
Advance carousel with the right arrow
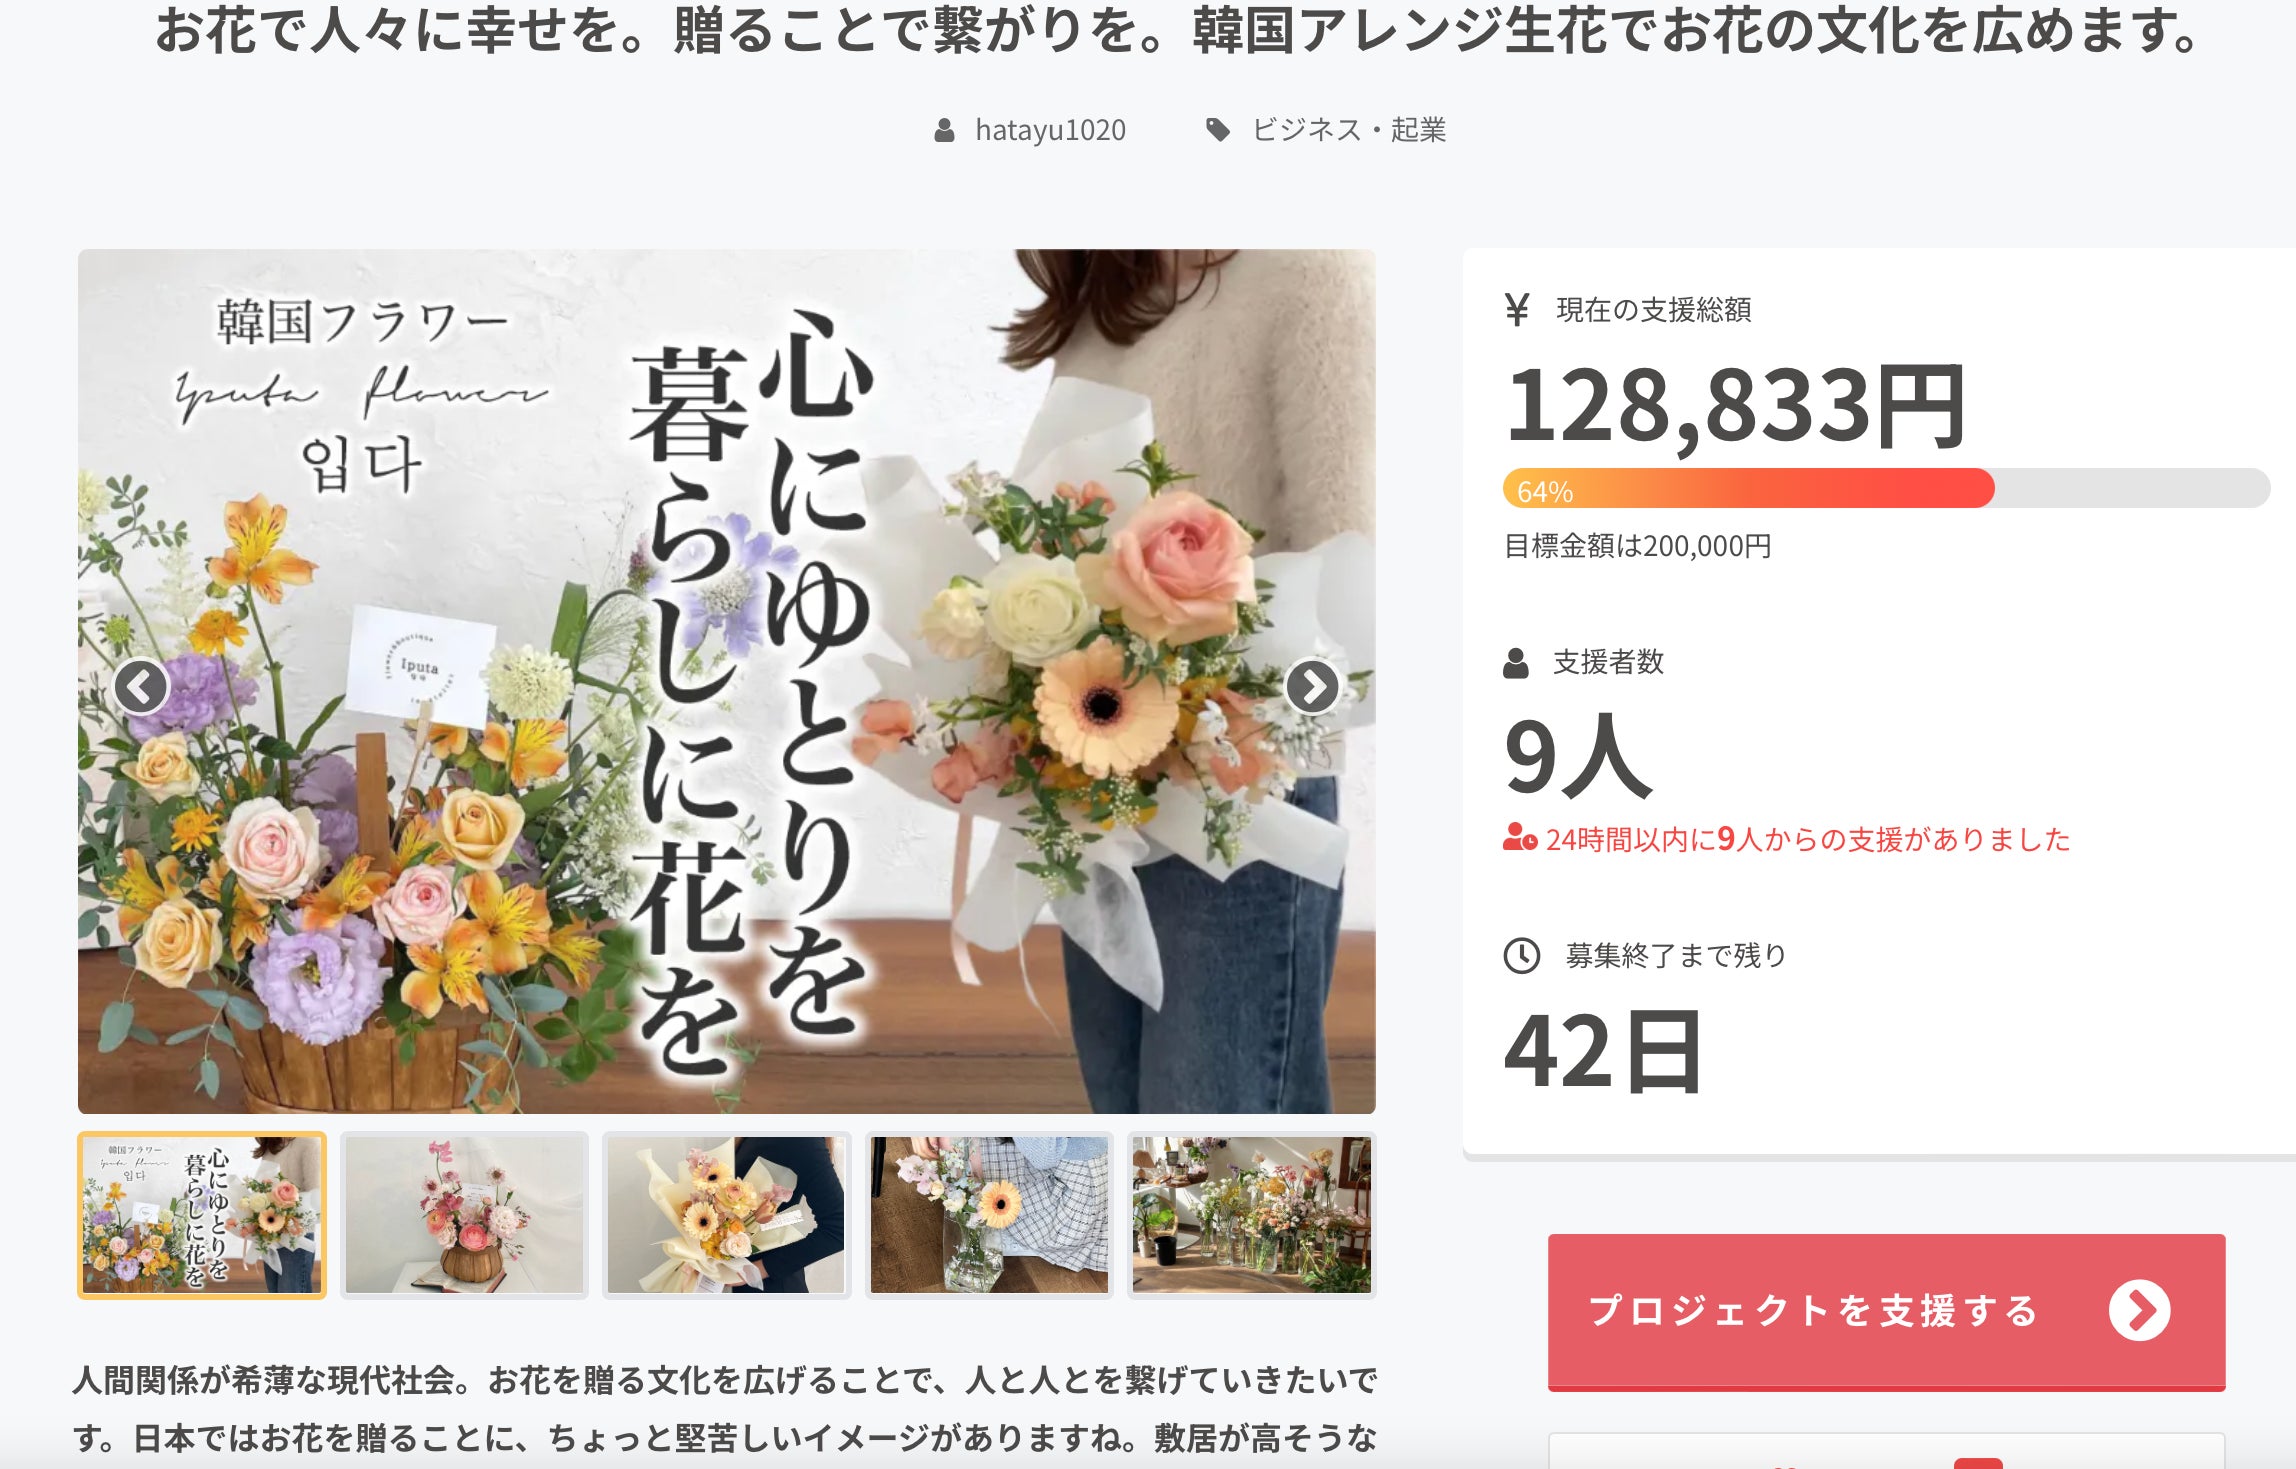(1312, 687)
